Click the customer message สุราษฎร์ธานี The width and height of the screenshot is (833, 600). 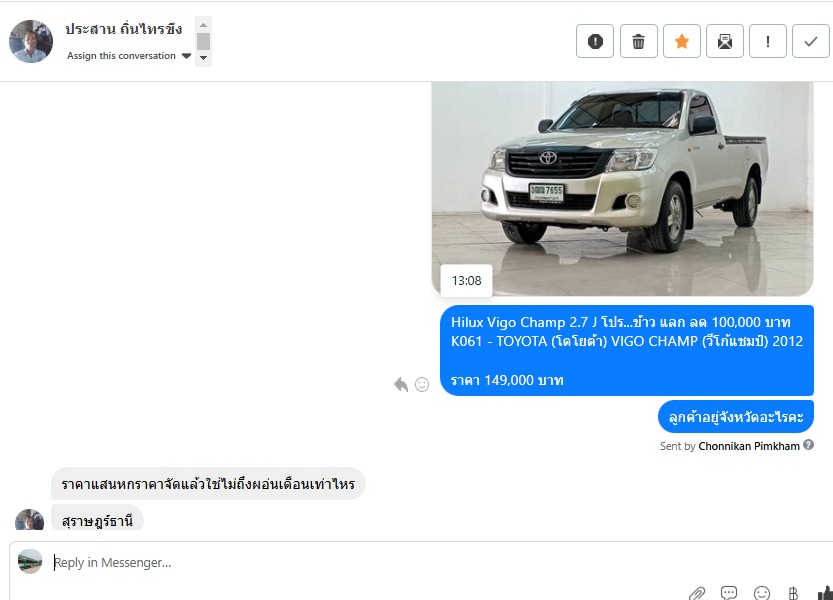click(x=97, y=520)
